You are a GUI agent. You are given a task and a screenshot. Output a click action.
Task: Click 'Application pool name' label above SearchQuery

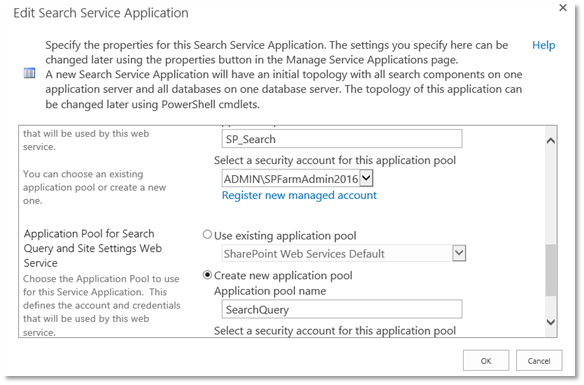click(x=270, y=291)
